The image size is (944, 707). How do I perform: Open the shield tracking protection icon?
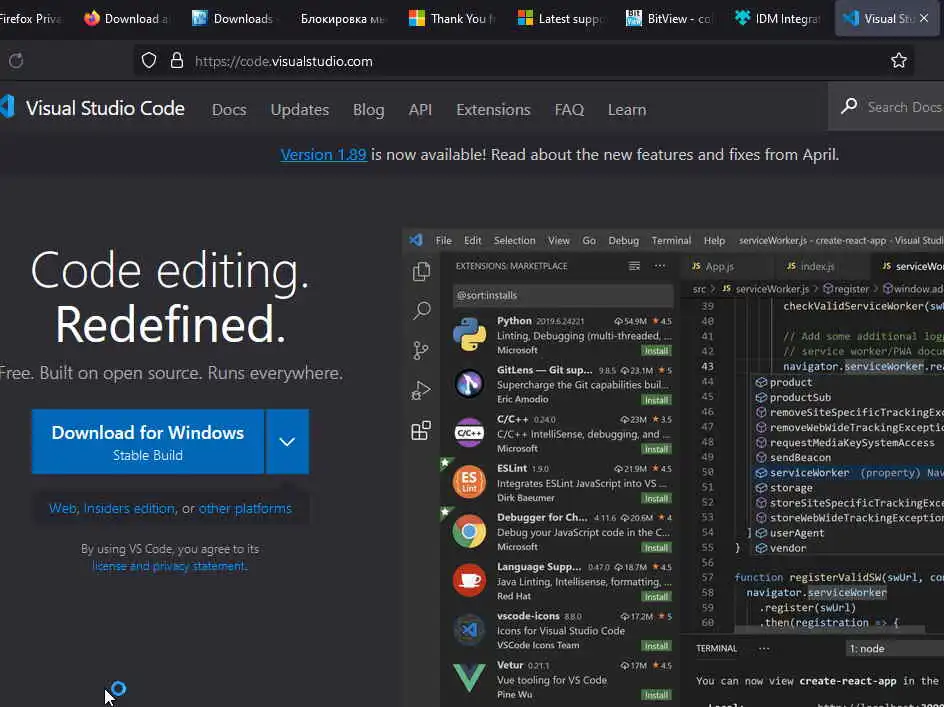pyautogui.click(x=149, y=60)
